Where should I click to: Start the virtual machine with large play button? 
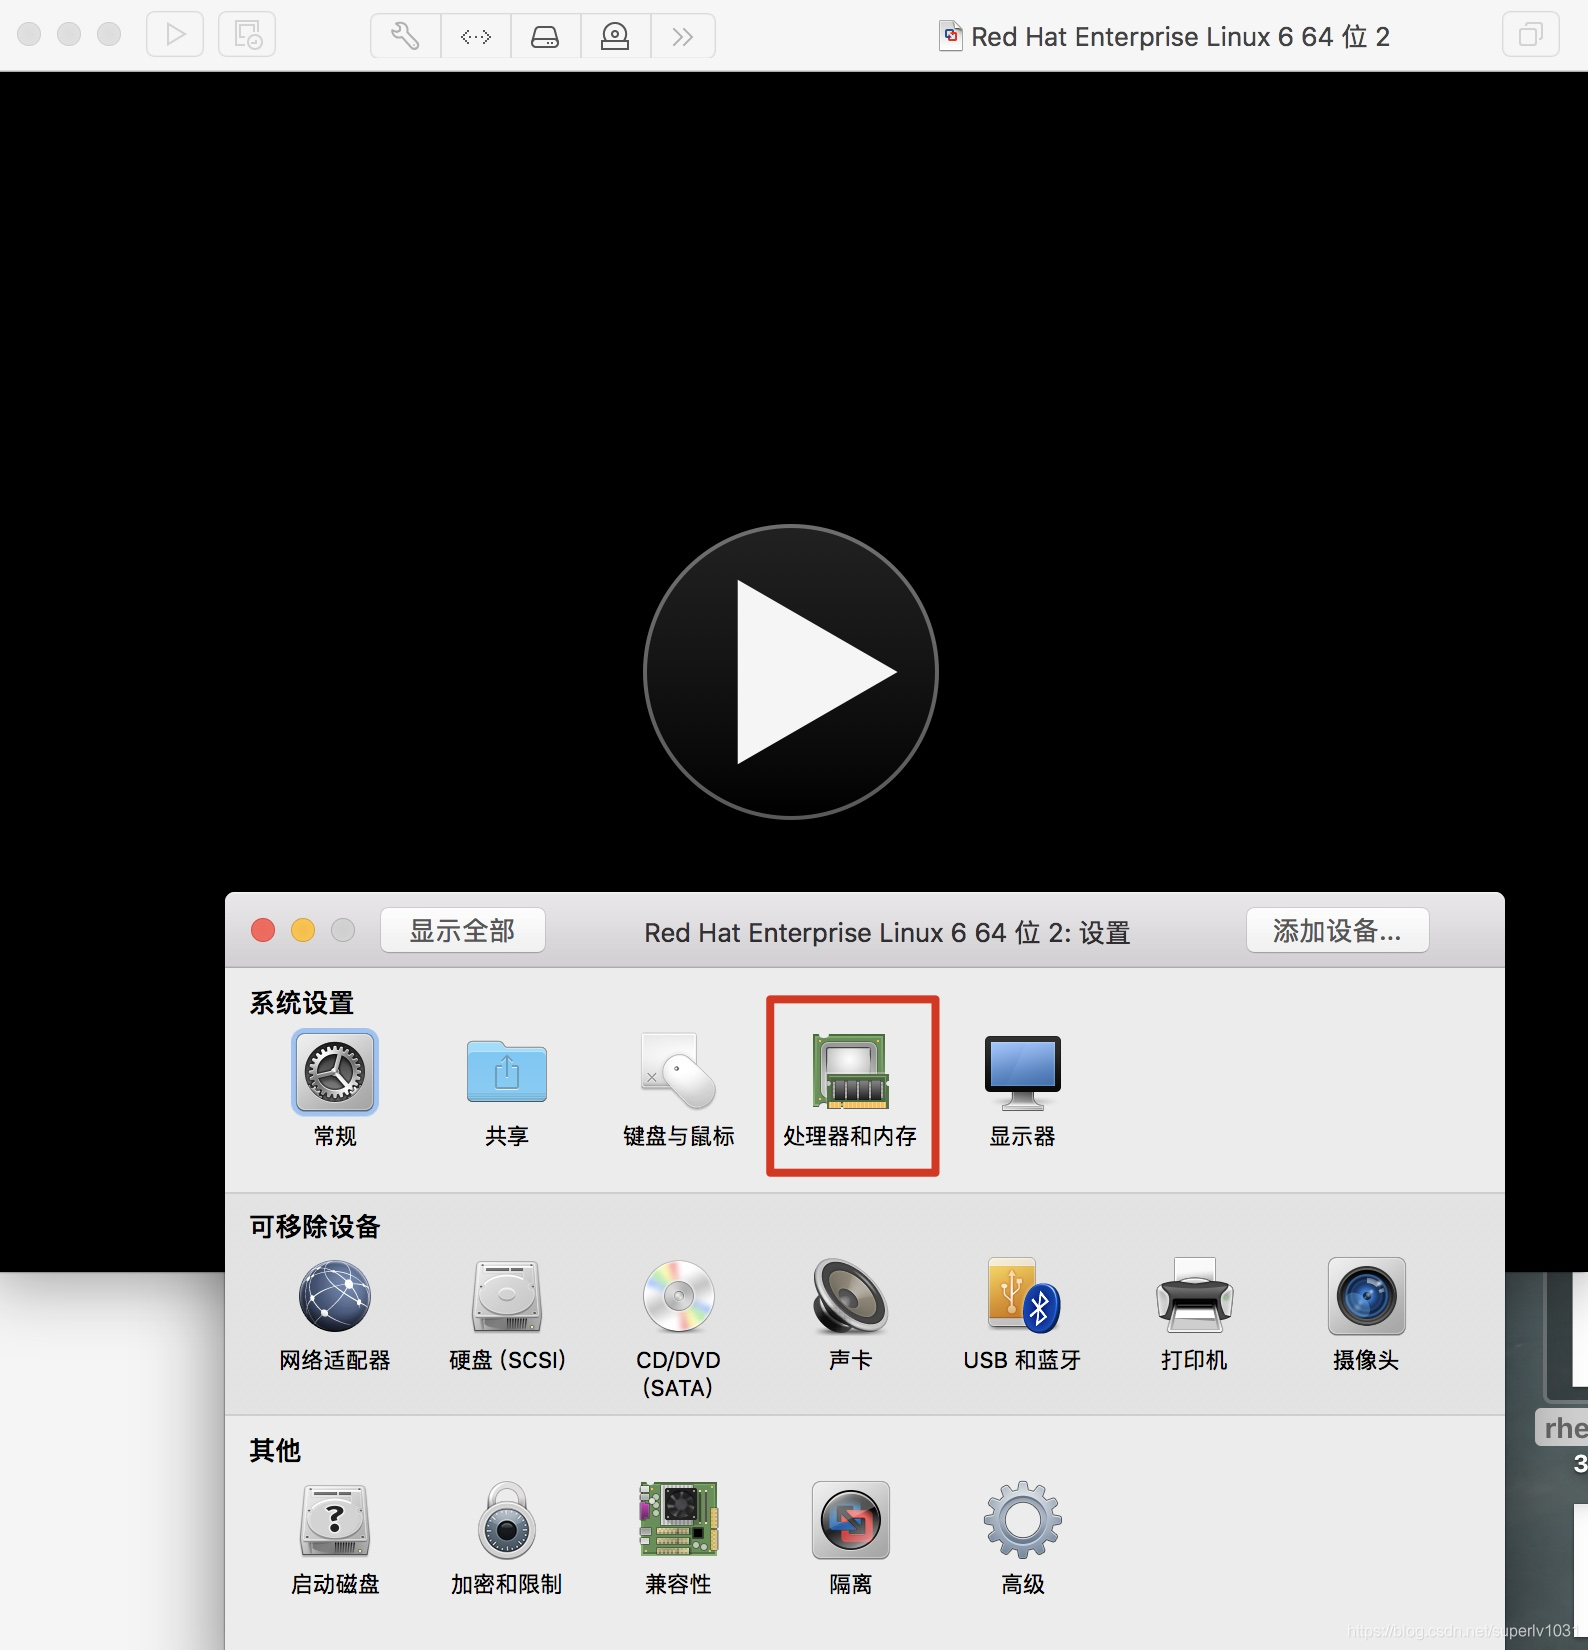pyautogui.click(x=791, y=672)
